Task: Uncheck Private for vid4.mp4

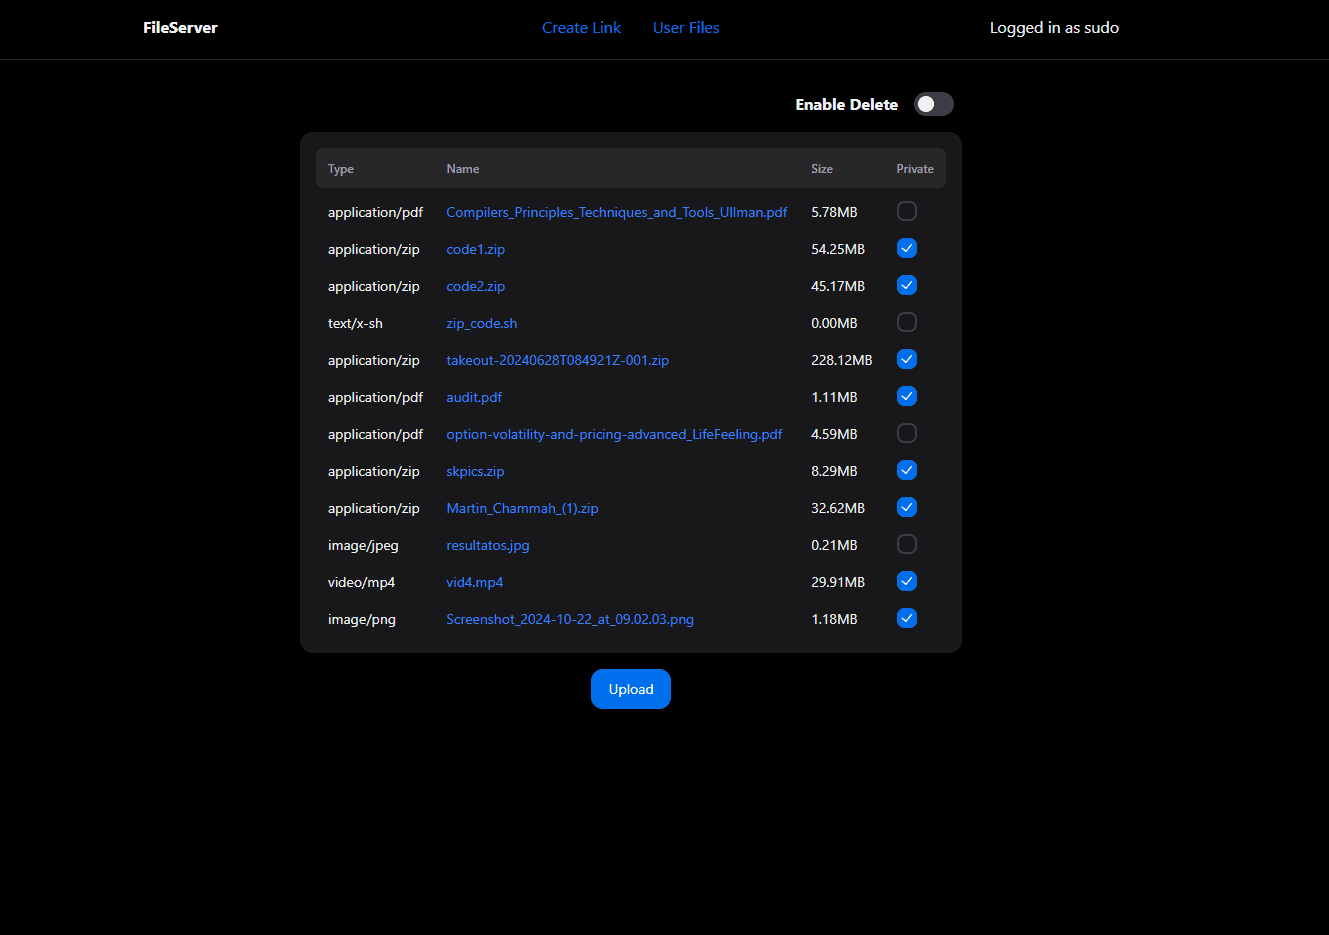Action: tap(906, 581)
